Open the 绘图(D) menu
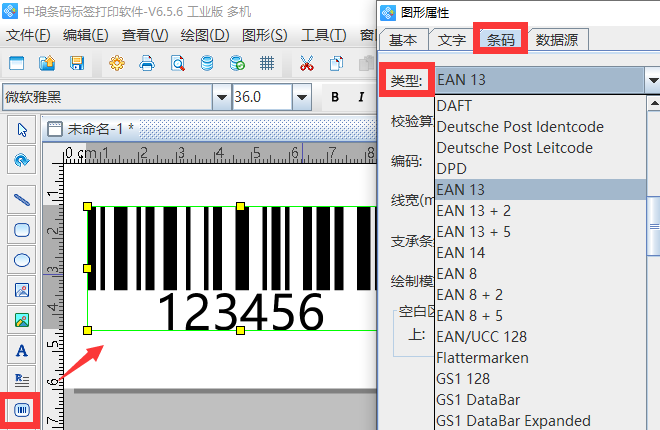The width and height of the screenshot is (660, 430). pos(205,35)
